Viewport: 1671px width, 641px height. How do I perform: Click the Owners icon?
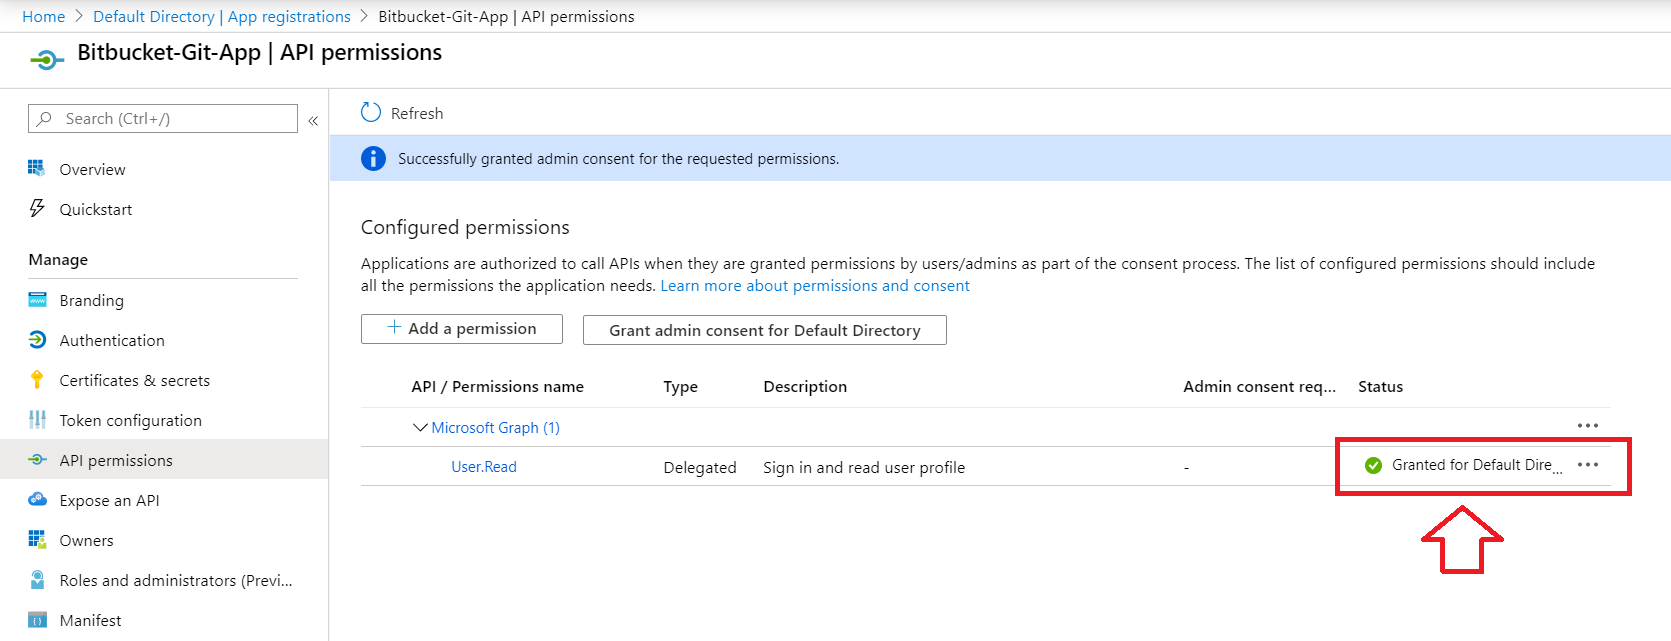click(x=37, y=539)
